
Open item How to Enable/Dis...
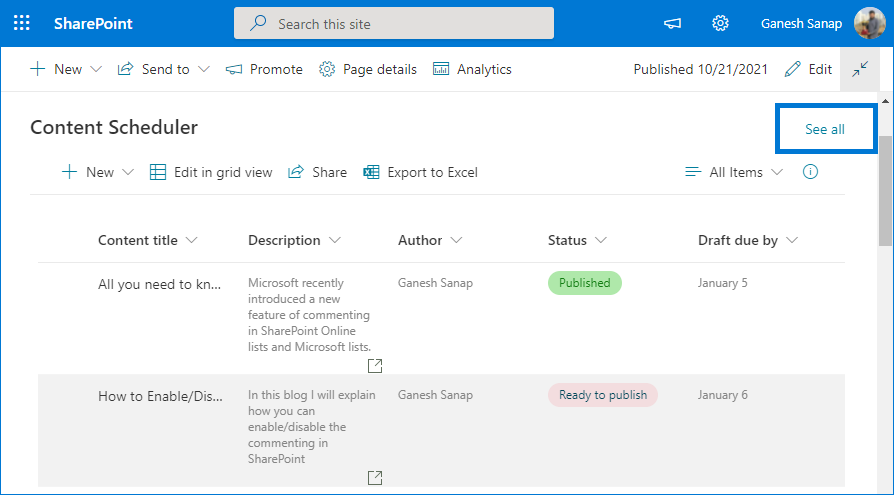pyautogui.click(x=160, y=396)
